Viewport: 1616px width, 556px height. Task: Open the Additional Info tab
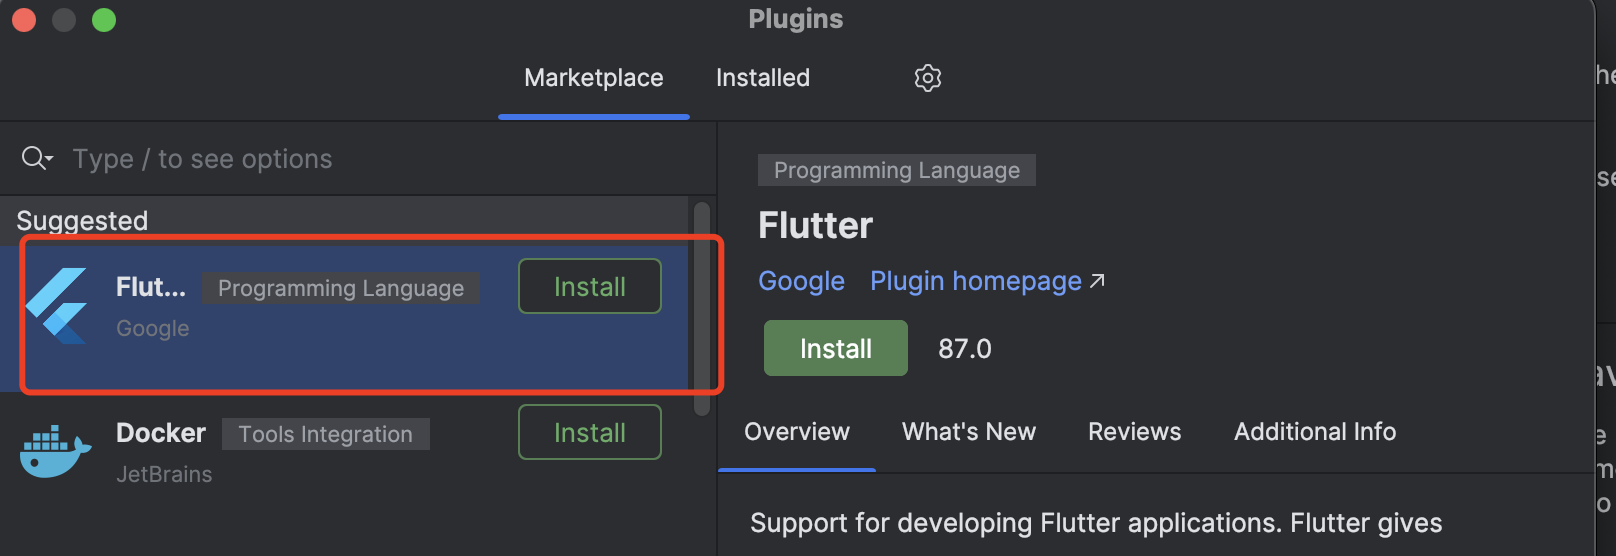tap(1315, 432)
